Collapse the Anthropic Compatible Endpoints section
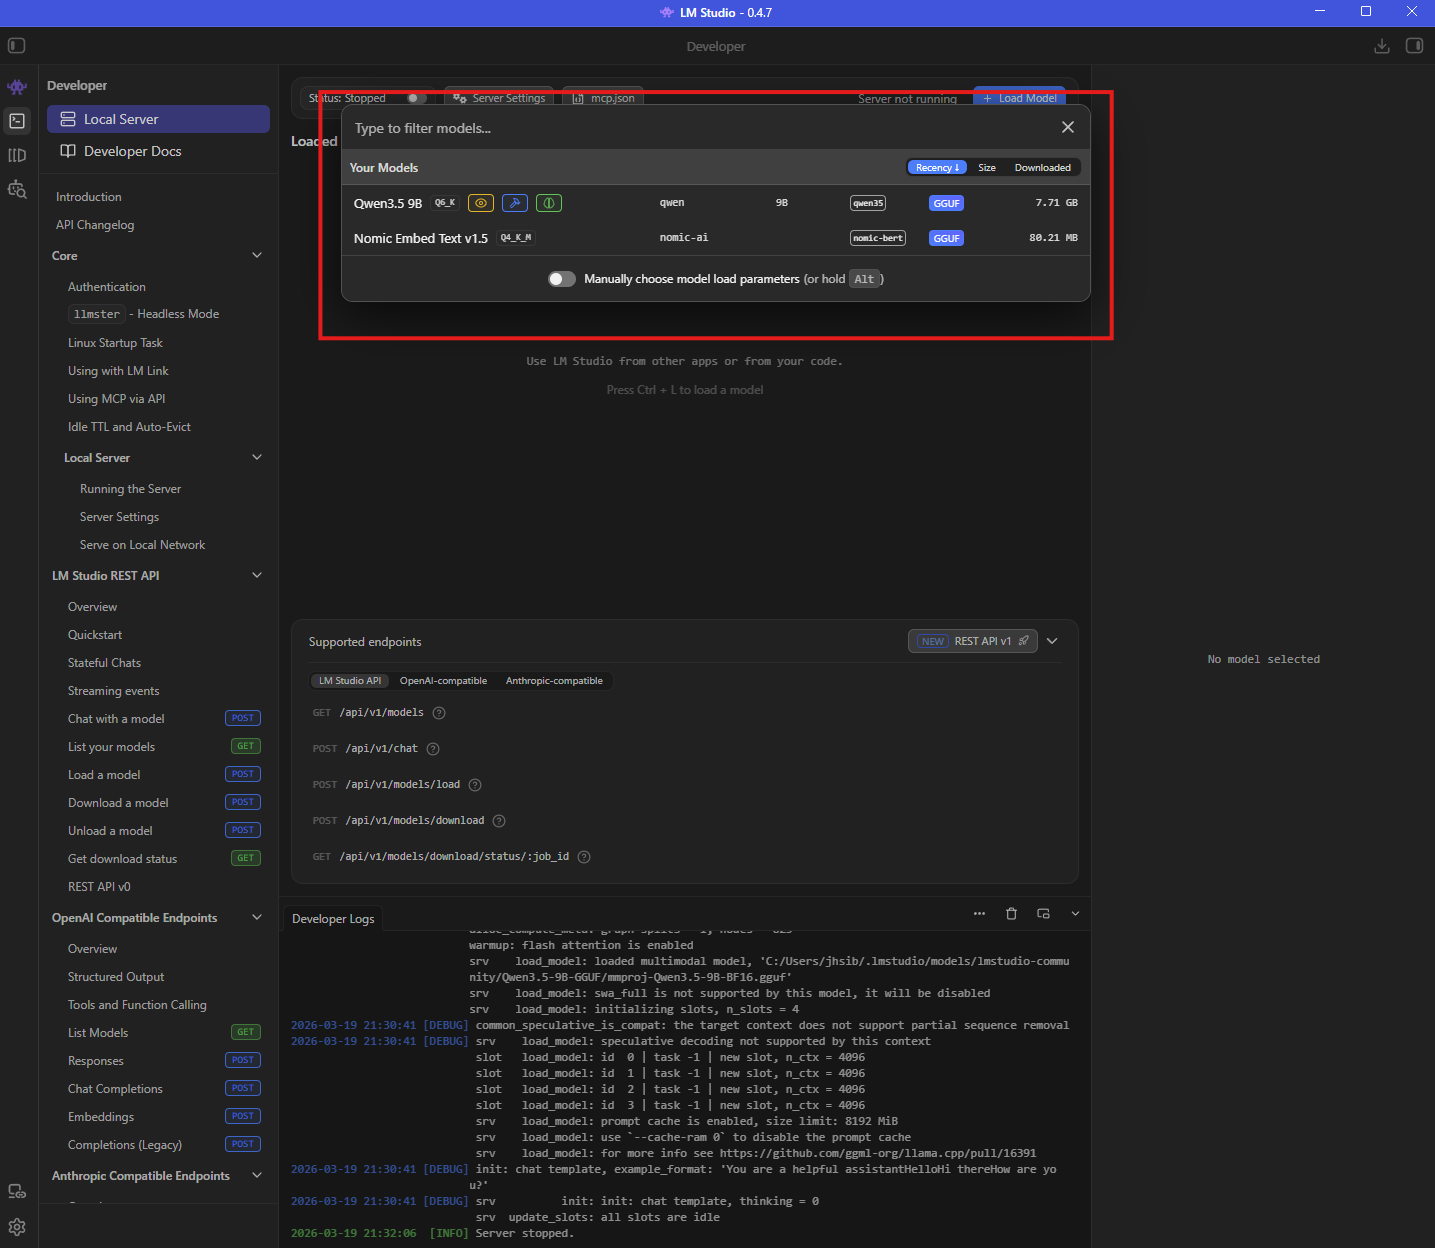 [257, 1175]
